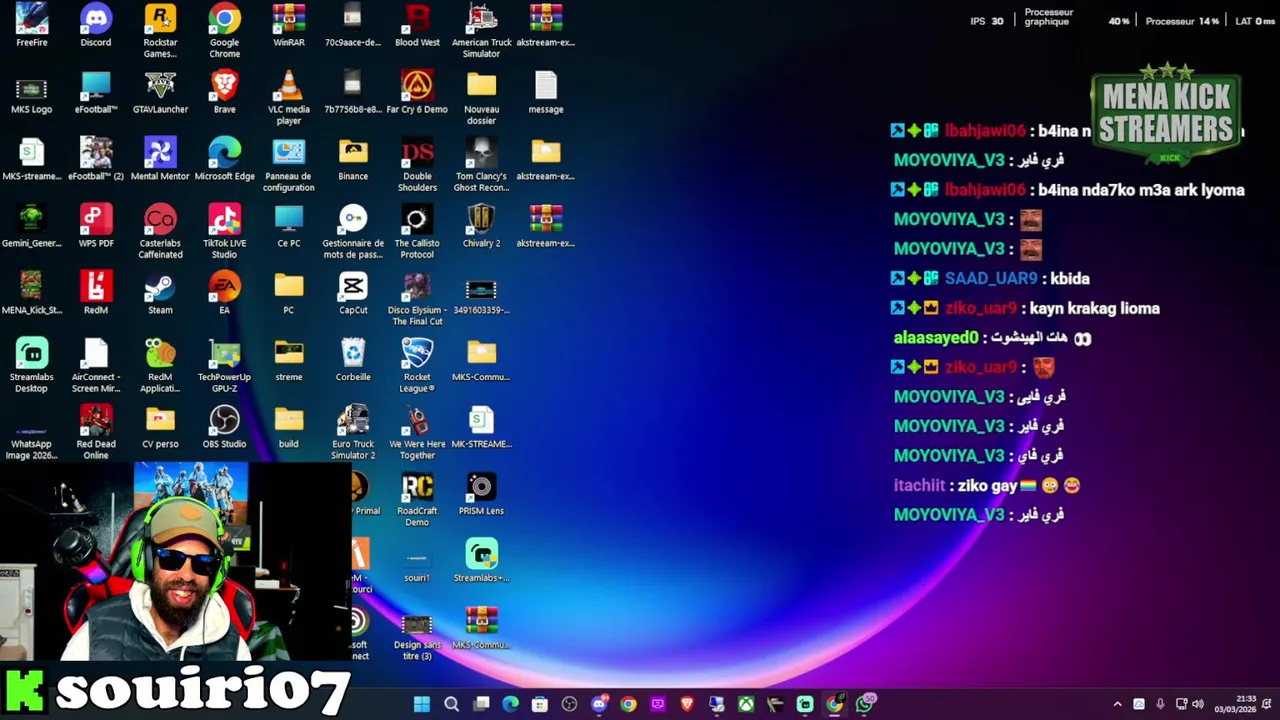Viewport: 1280px width, 720px height.
Task: Open the Google Chrome desktop shortcut
Action: tap(224, 31)
